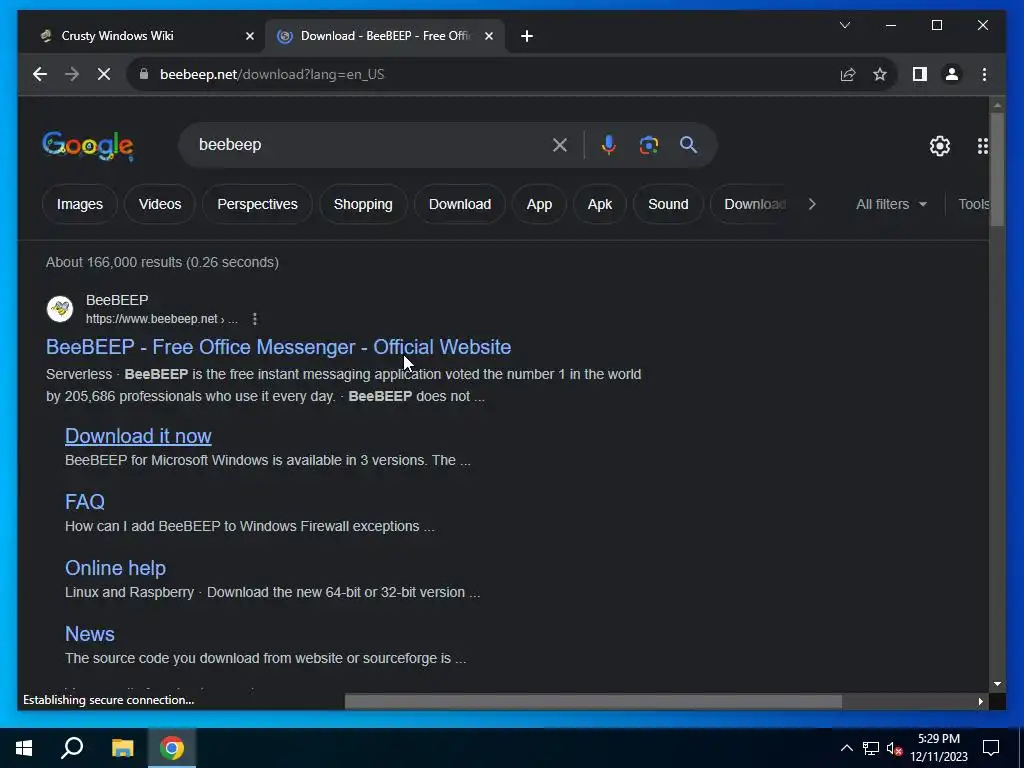Go back to the previous page
Screen dimensions: 1024x768
coord(40,74)
